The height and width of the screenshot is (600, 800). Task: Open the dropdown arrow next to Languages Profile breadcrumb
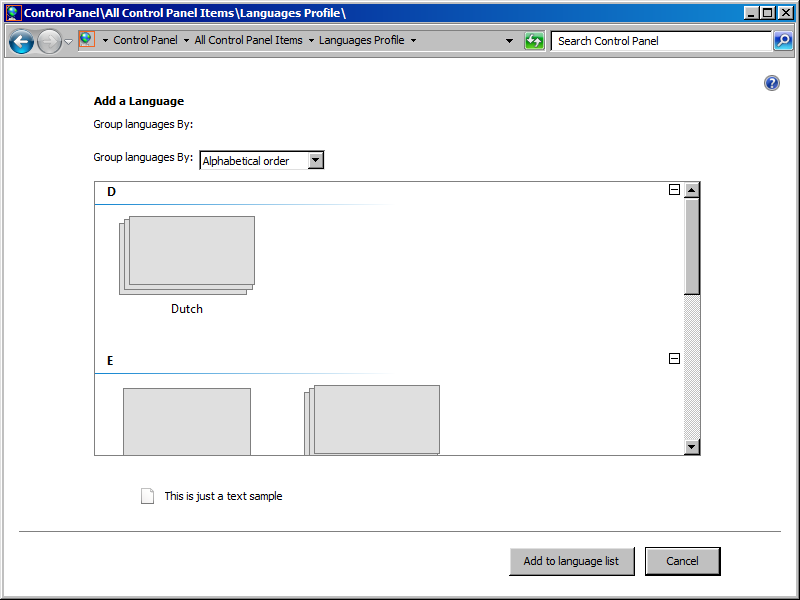click(x=411, y=41)
